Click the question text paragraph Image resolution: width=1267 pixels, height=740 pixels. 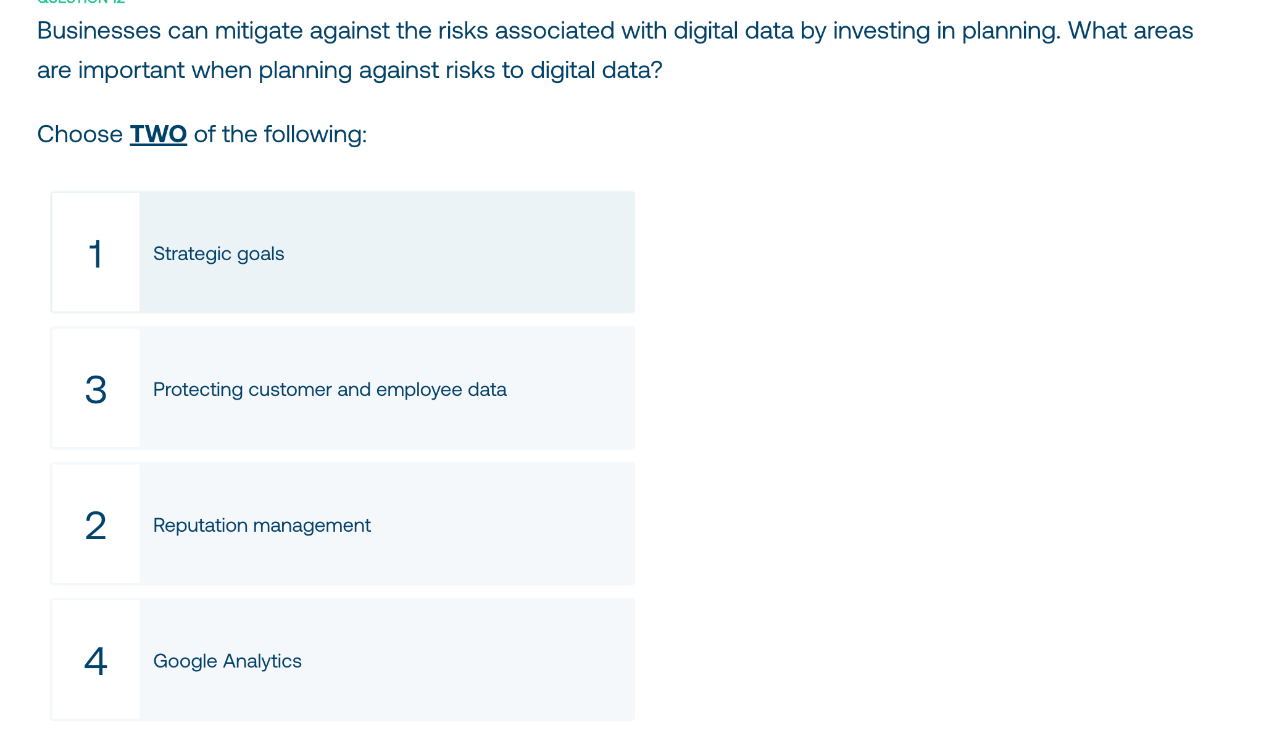(x=614, y=49)
